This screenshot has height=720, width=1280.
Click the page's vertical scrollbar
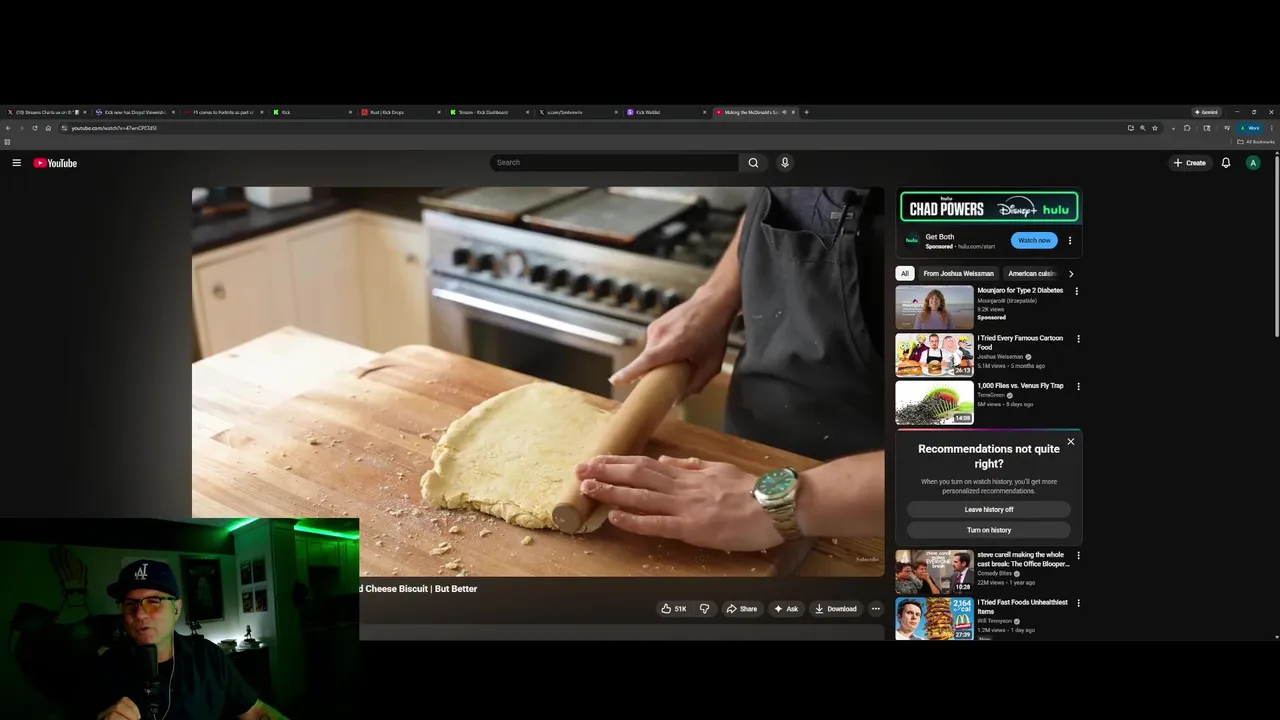[x=1275, y=245]
